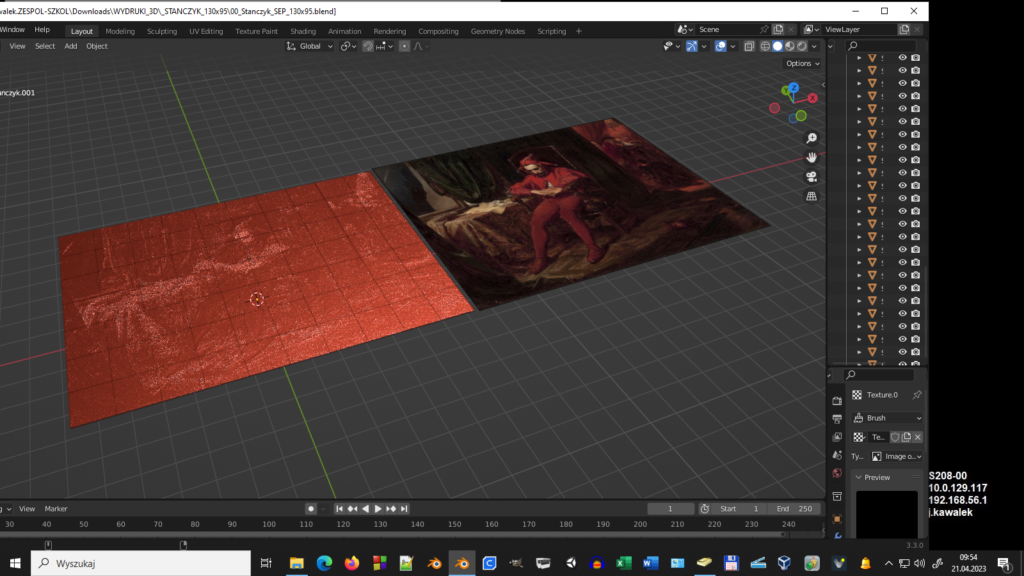Image resolution: width=1024 pixels, height=576 pixels.
Task: Select the pan view hand icon
Action: coord(811,157)
